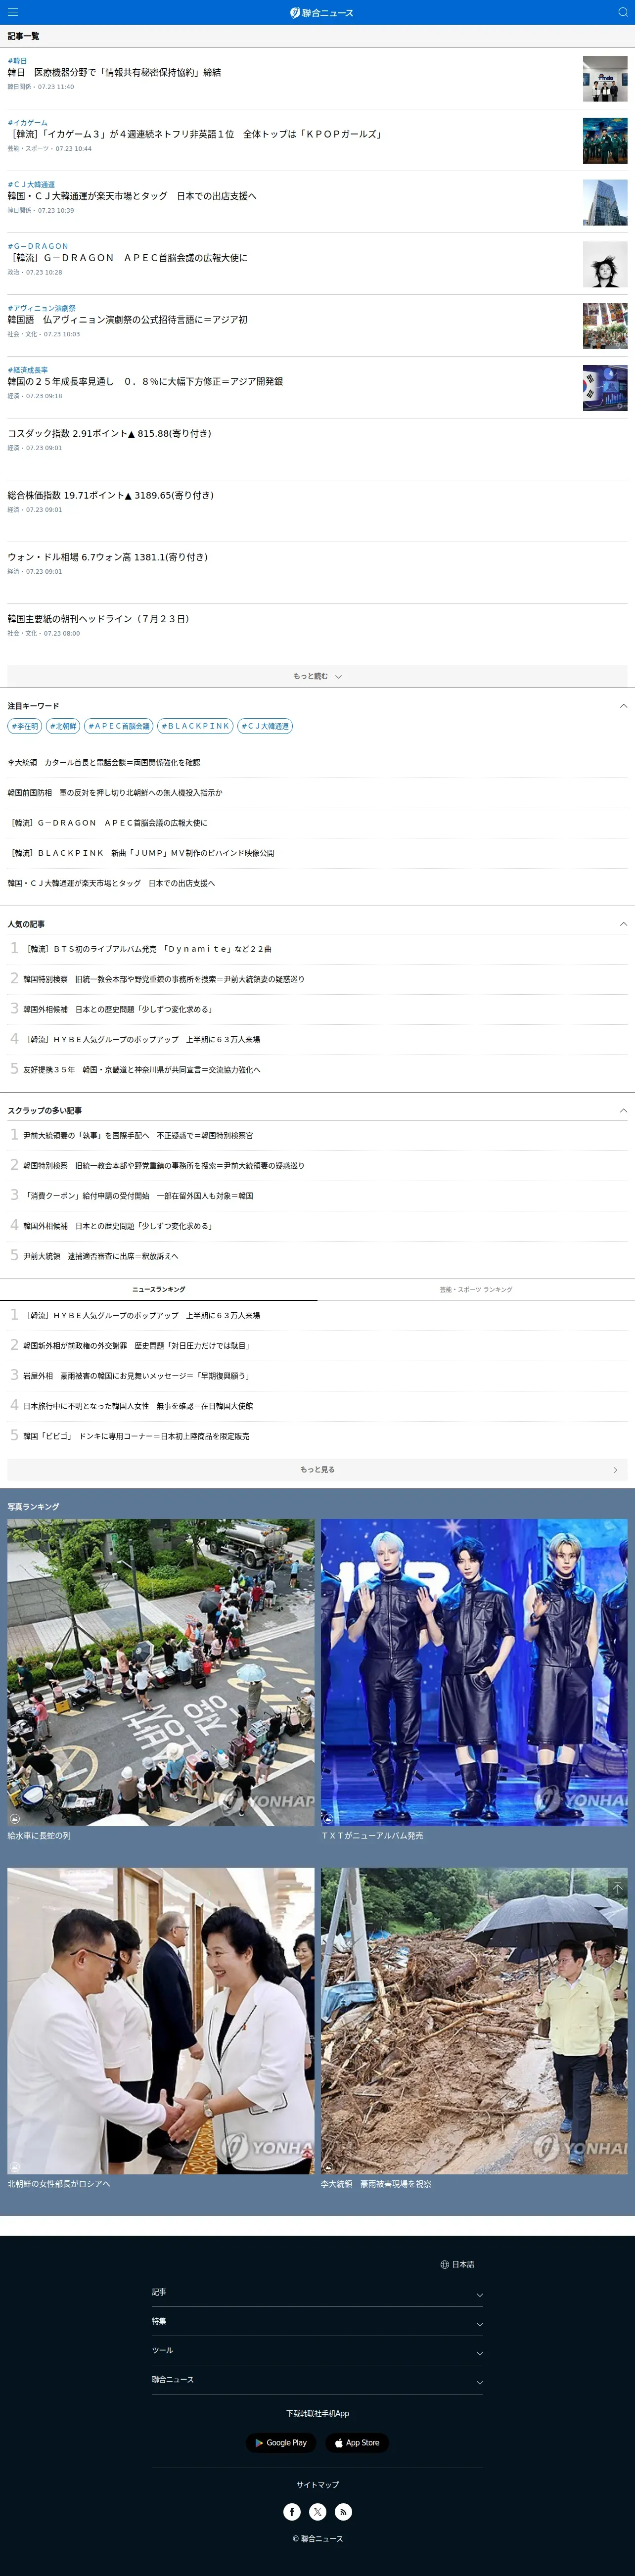Image resolution: width=635 pixels, height=2576 pixels.
Task: Click the もっと読む button
Action: pos(317,676)
